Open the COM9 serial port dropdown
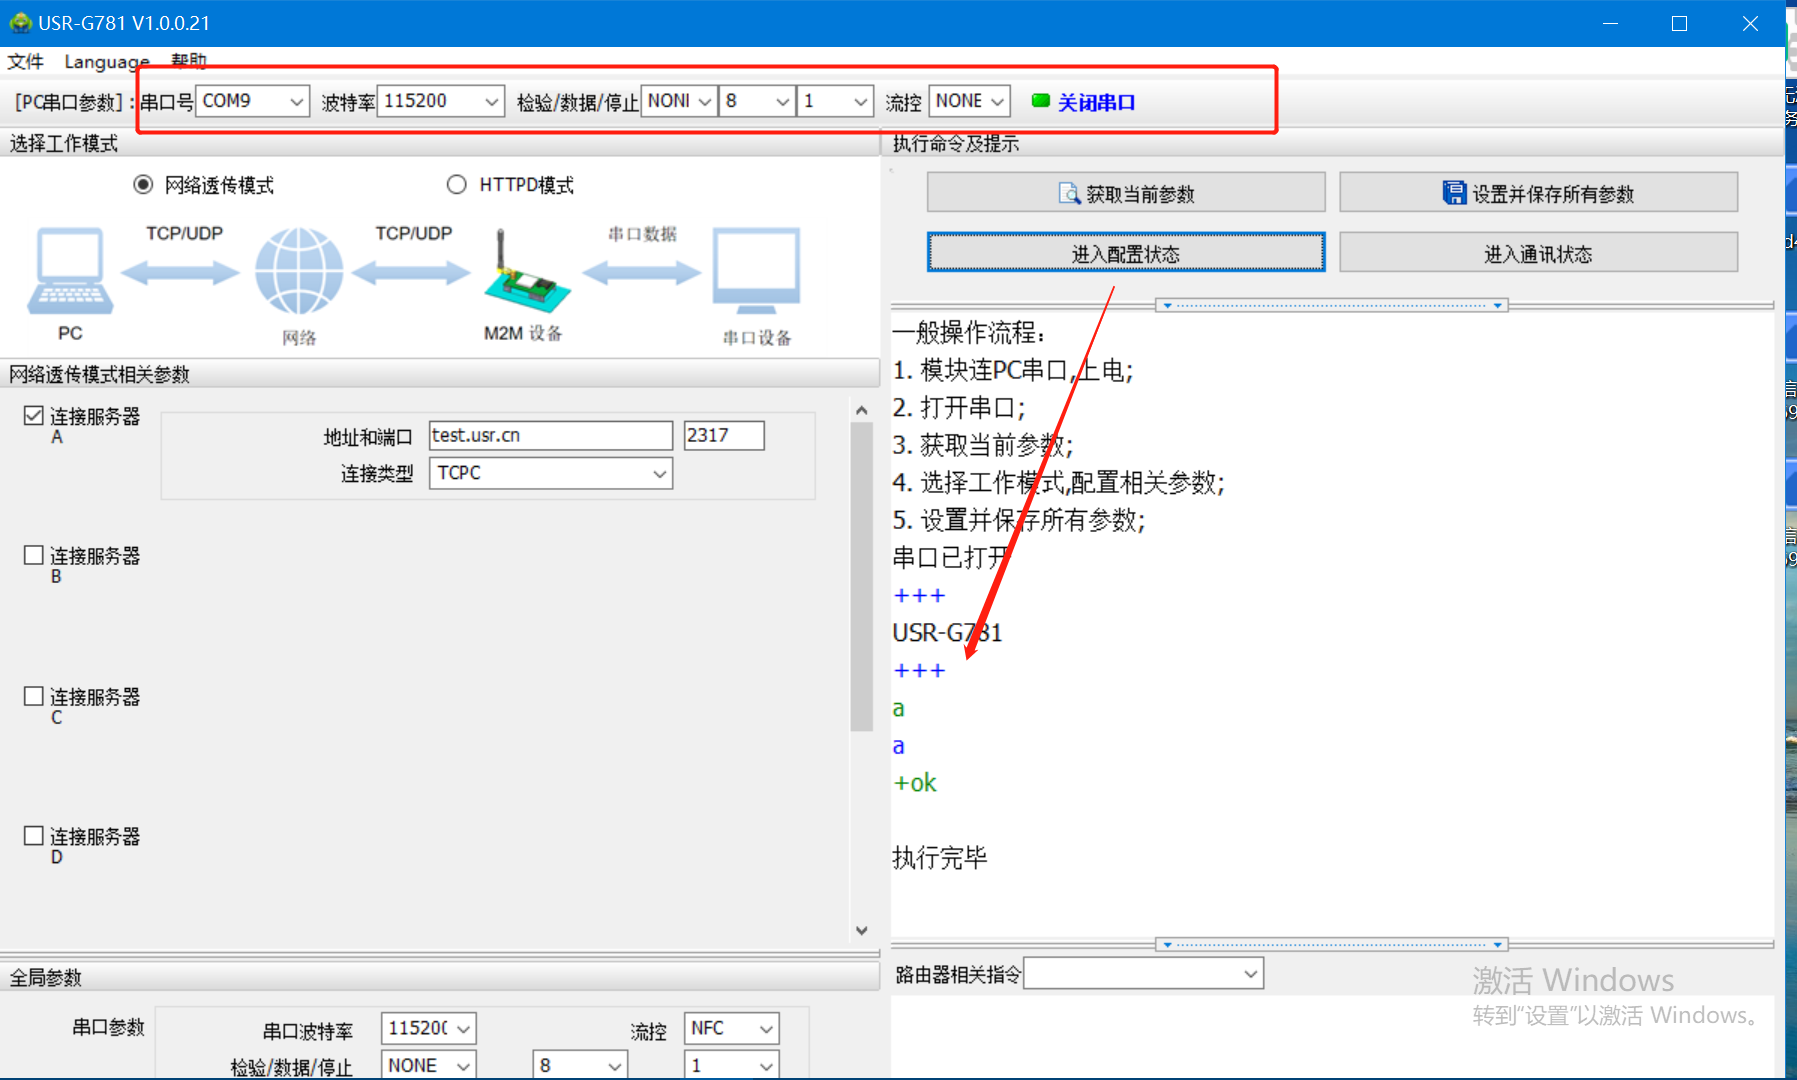This screenshot has width=1797, height=1080. 296,102
